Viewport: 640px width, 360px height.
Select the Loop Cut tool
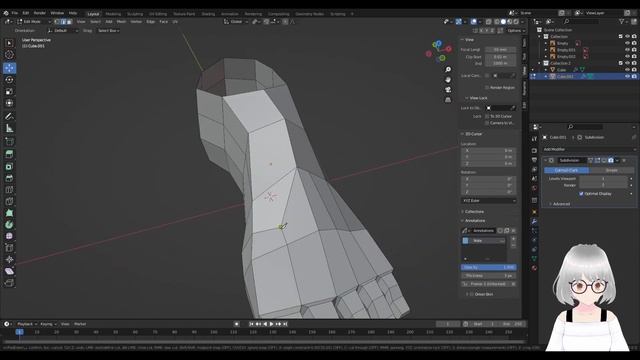coord(9,190)
